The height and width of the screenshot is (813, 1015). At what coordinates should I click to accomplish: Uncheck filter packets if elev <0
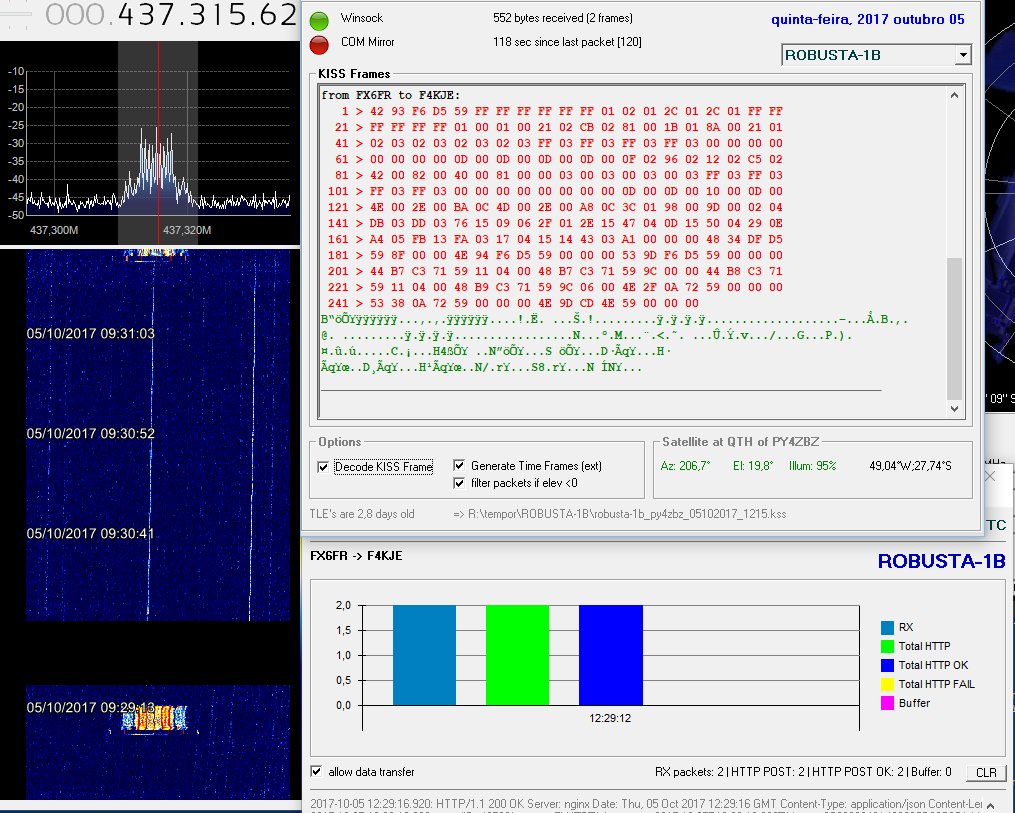pyautogui.click(x=459, y=483)
